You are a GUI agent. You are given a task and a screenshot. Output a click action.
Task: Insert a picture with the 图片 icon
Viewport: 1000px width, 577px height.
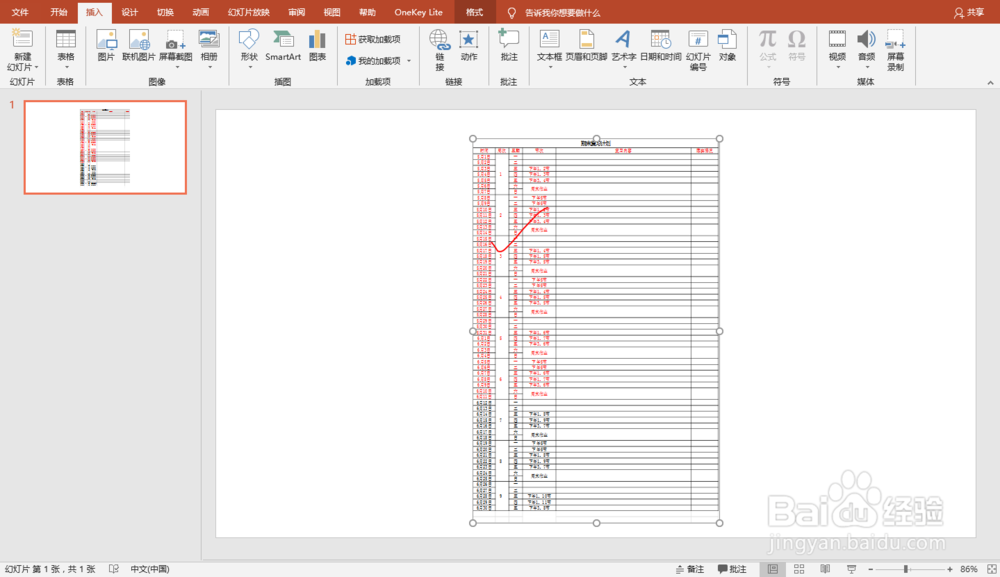coord(106,40)
